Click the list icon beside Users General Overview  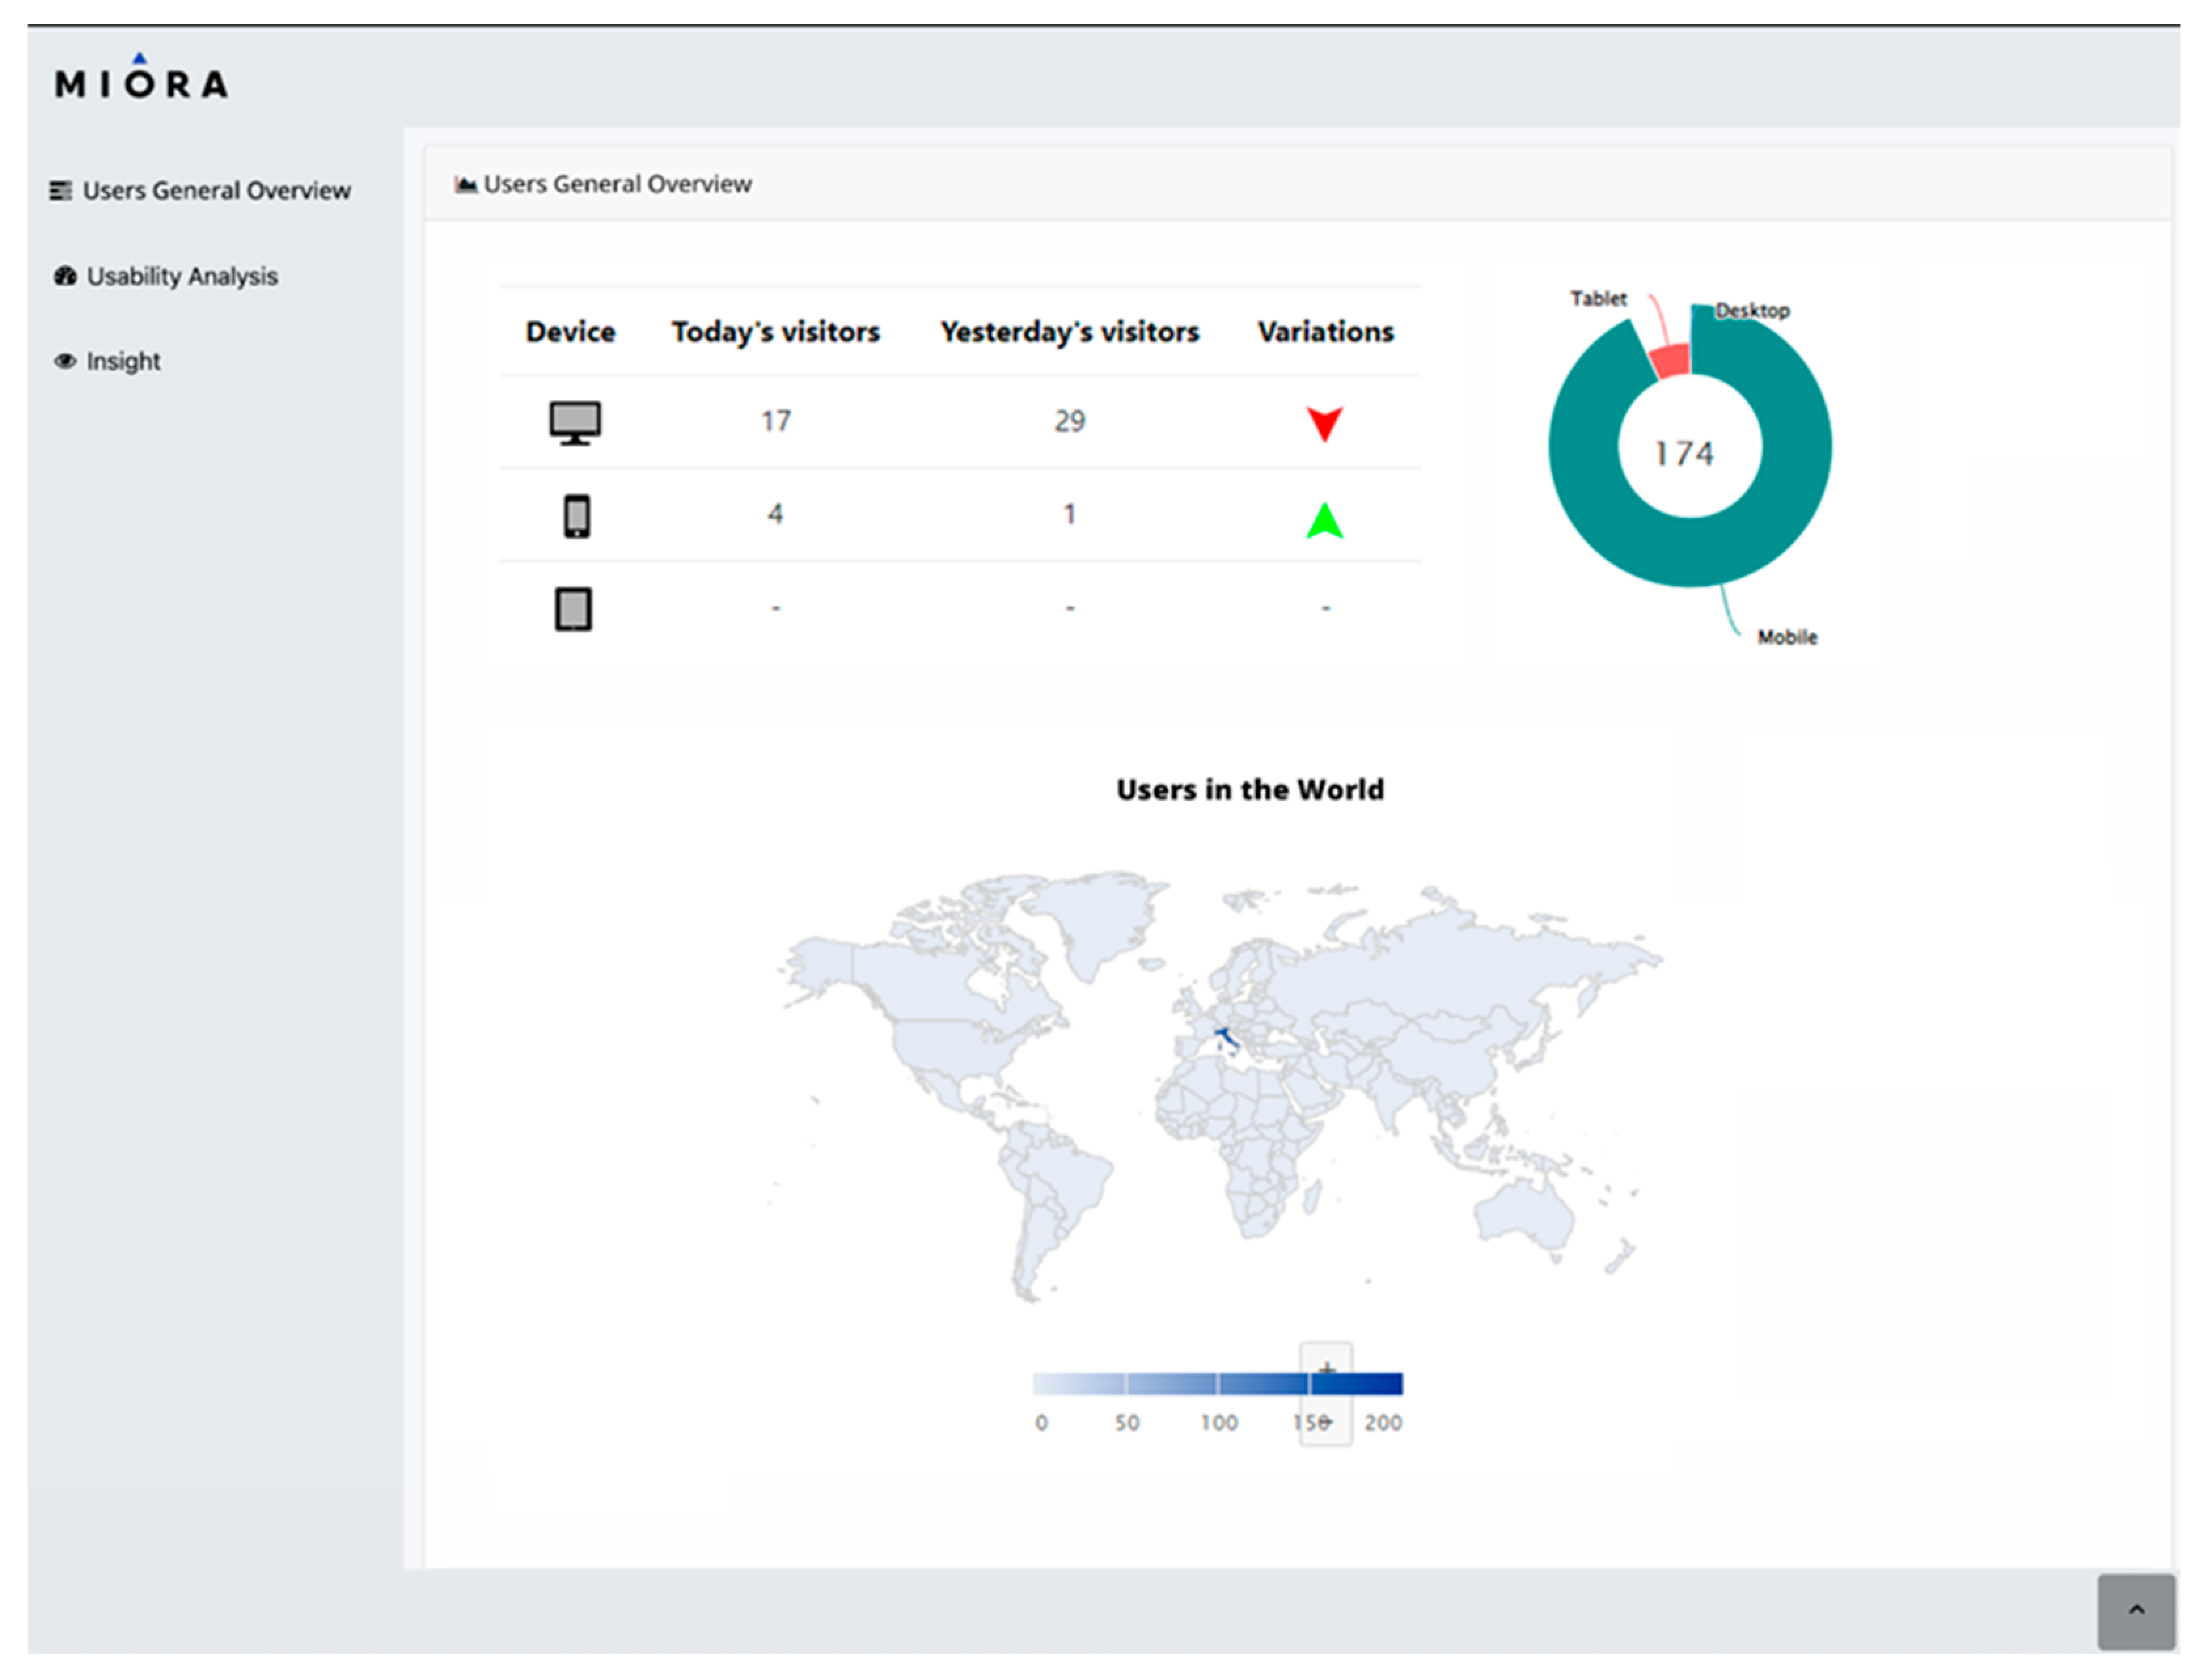[x=61, y=191]
